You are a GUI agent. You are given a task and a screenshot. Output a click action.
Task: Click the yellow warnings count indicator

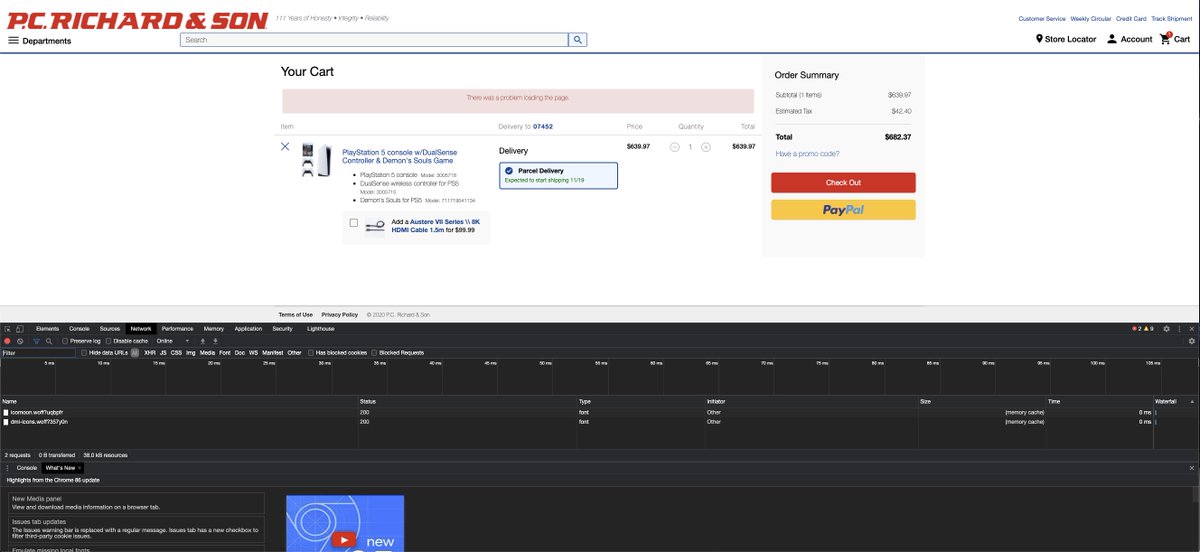[x=1149, y=328]
